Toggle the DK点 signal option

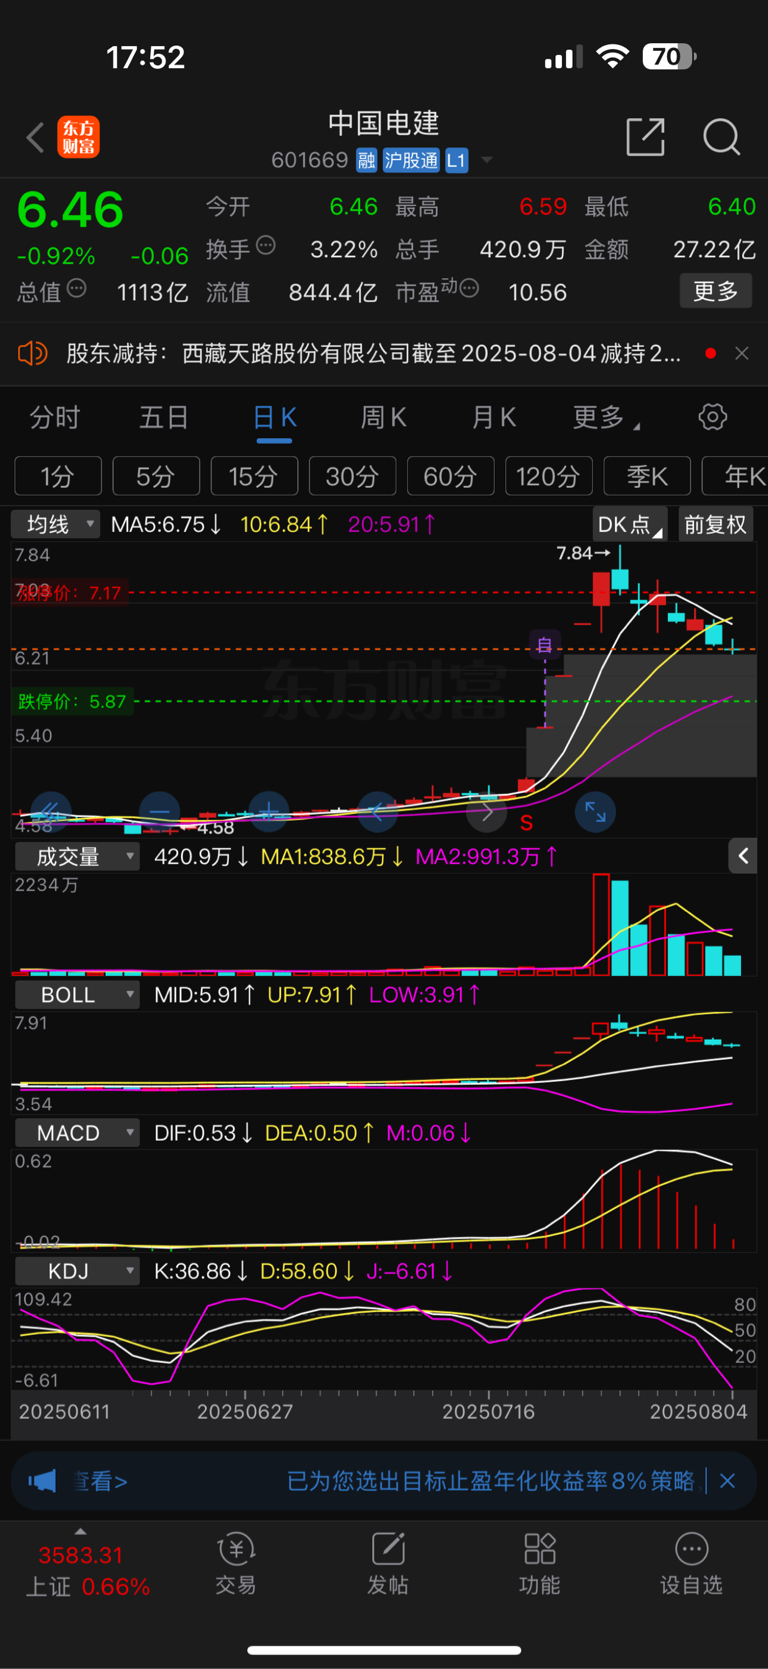click(x=629, y=525)
